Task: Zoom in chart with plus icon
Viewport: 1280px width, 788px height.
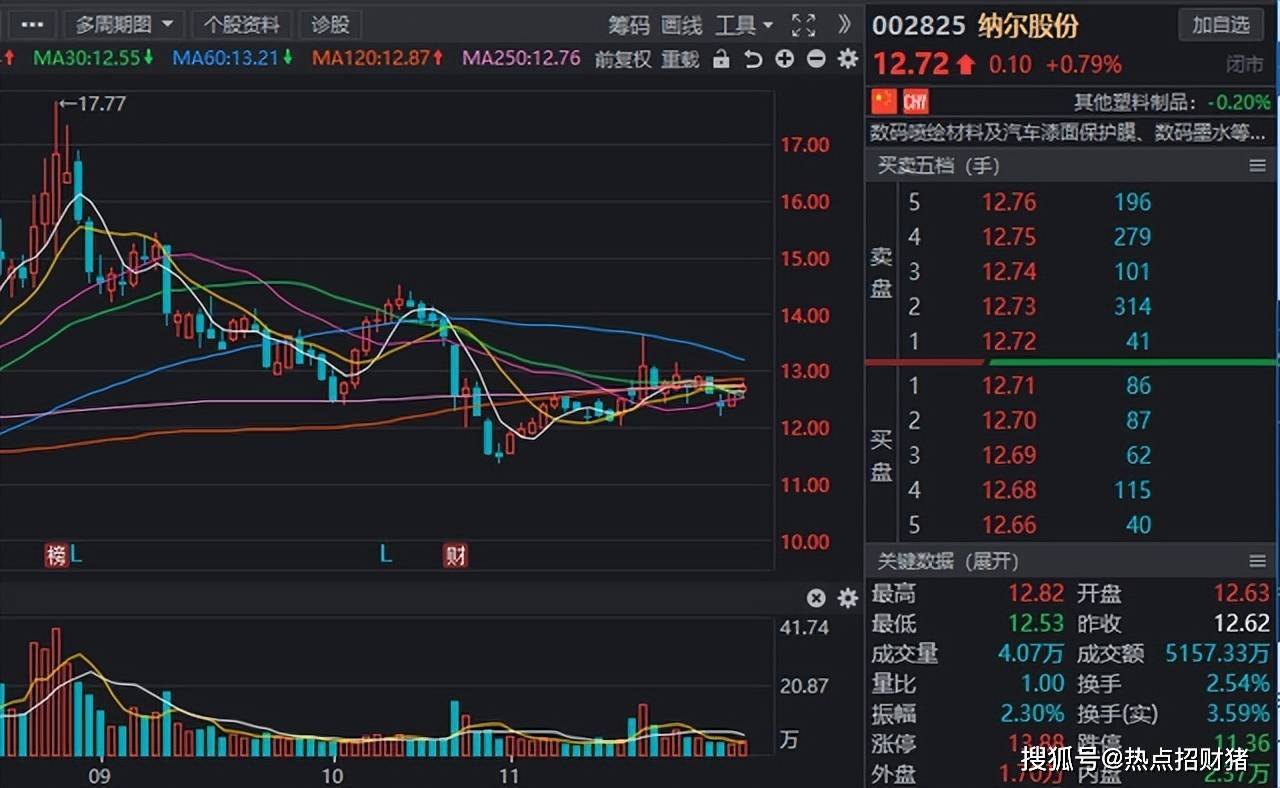Action: (784, 59)
